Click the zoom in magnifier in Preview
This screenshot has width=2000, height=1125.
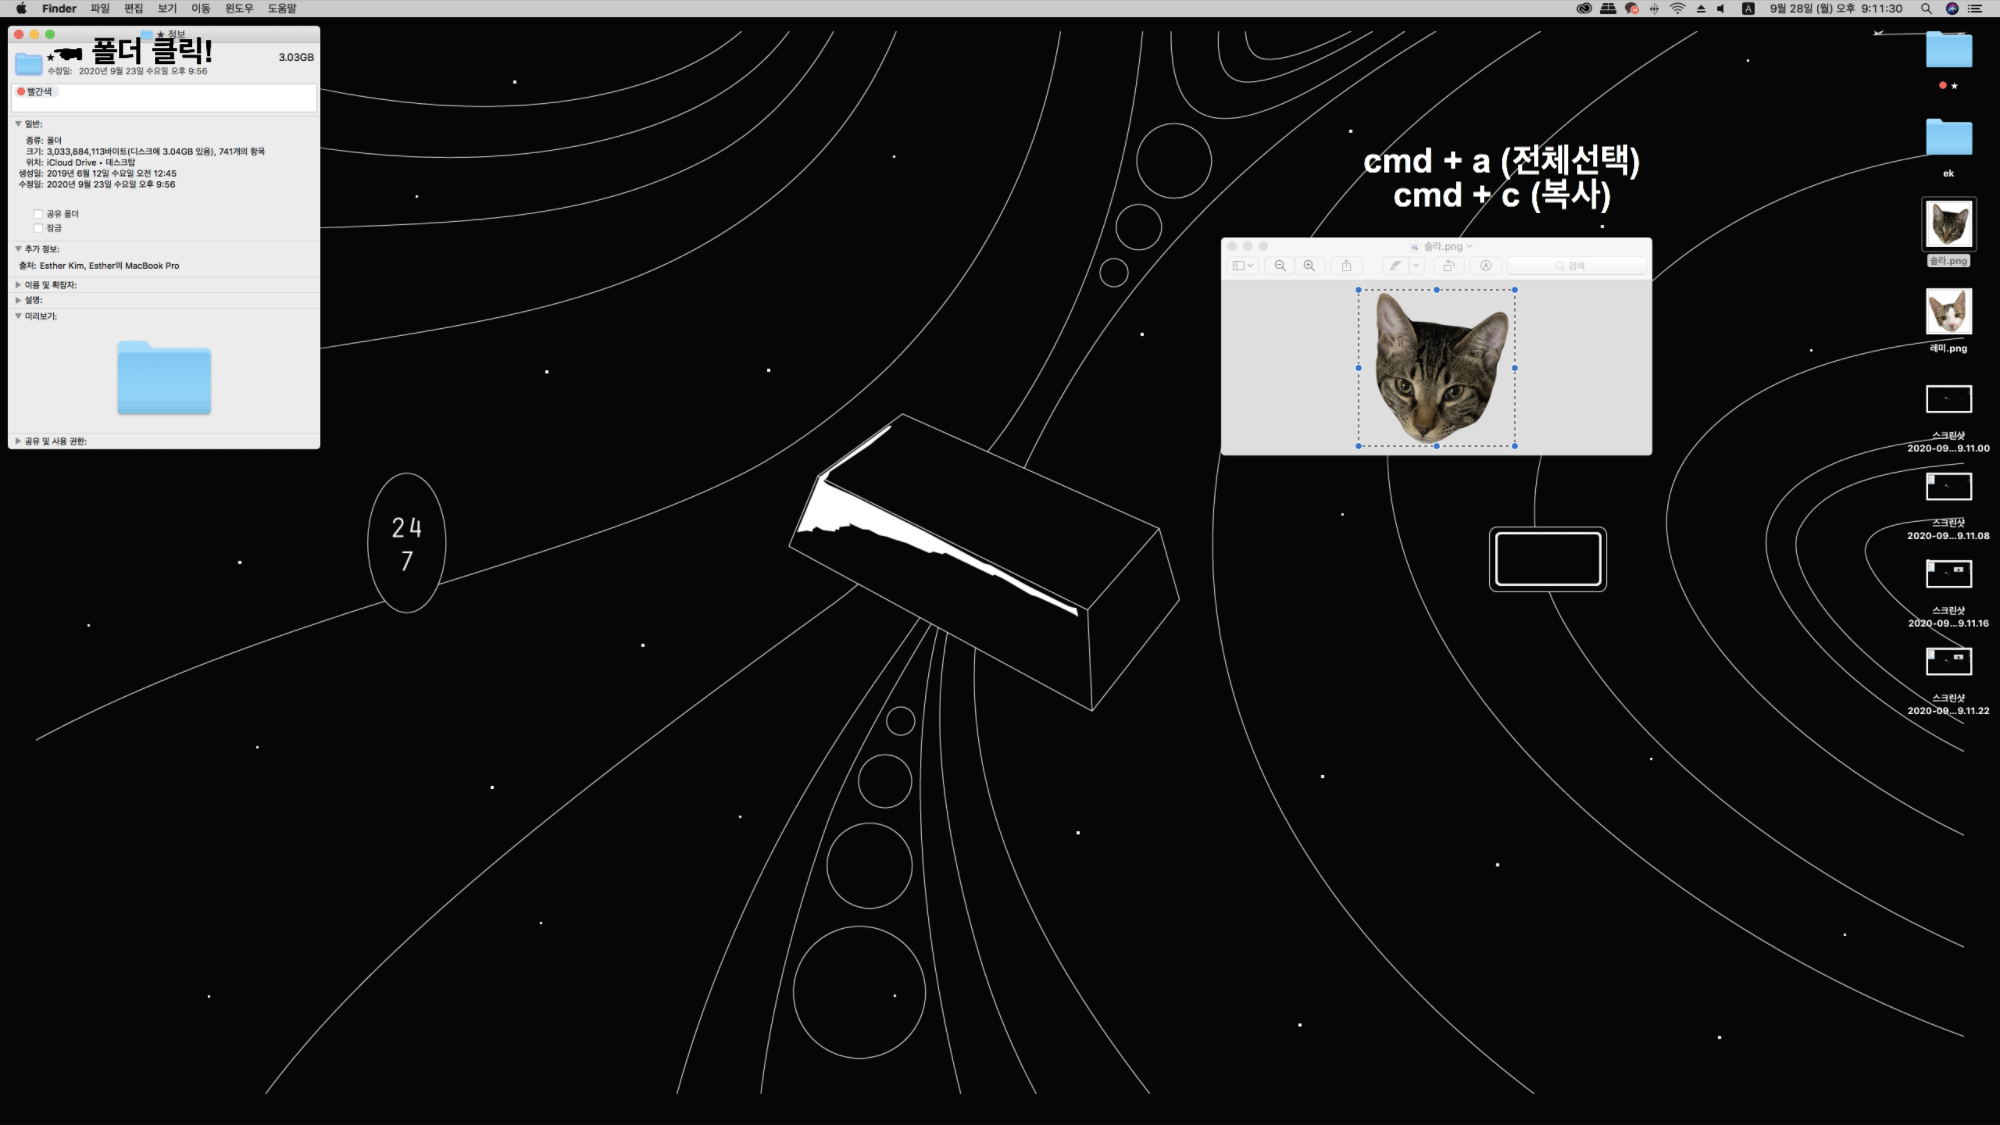(1309, 266)
